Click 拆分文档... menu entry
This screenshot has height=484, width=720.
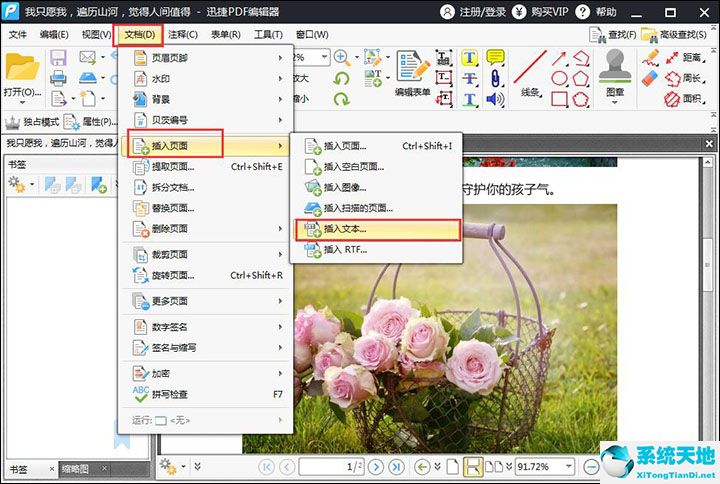pos(206,187)
